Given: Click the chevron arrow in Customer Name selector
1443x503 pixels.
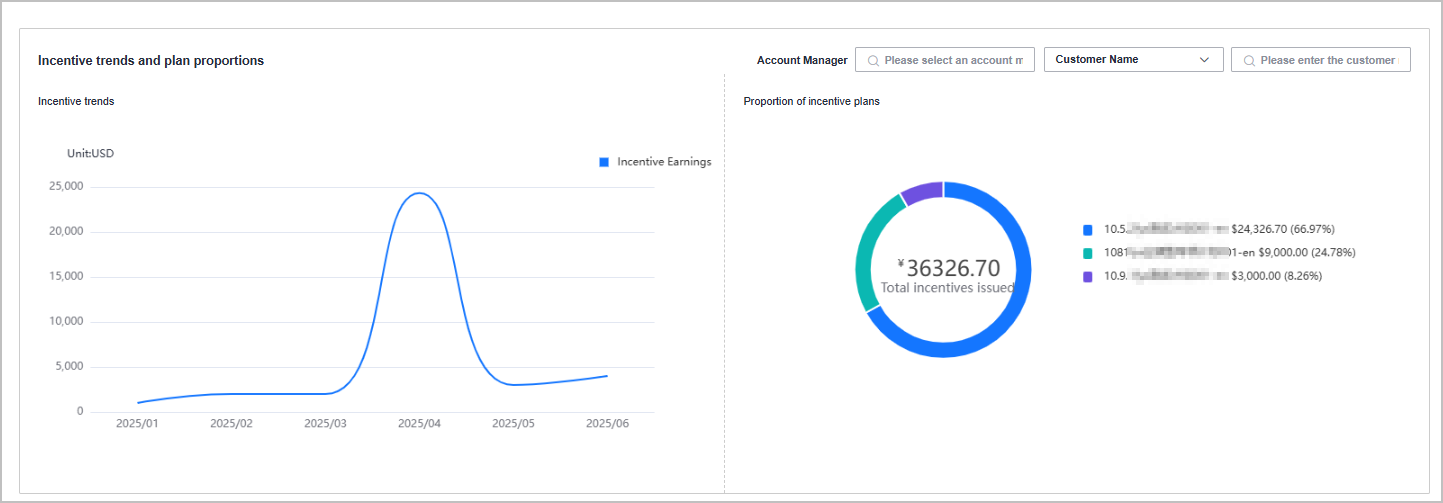Looking at the screenshot, I should [x=1204, y=60].
